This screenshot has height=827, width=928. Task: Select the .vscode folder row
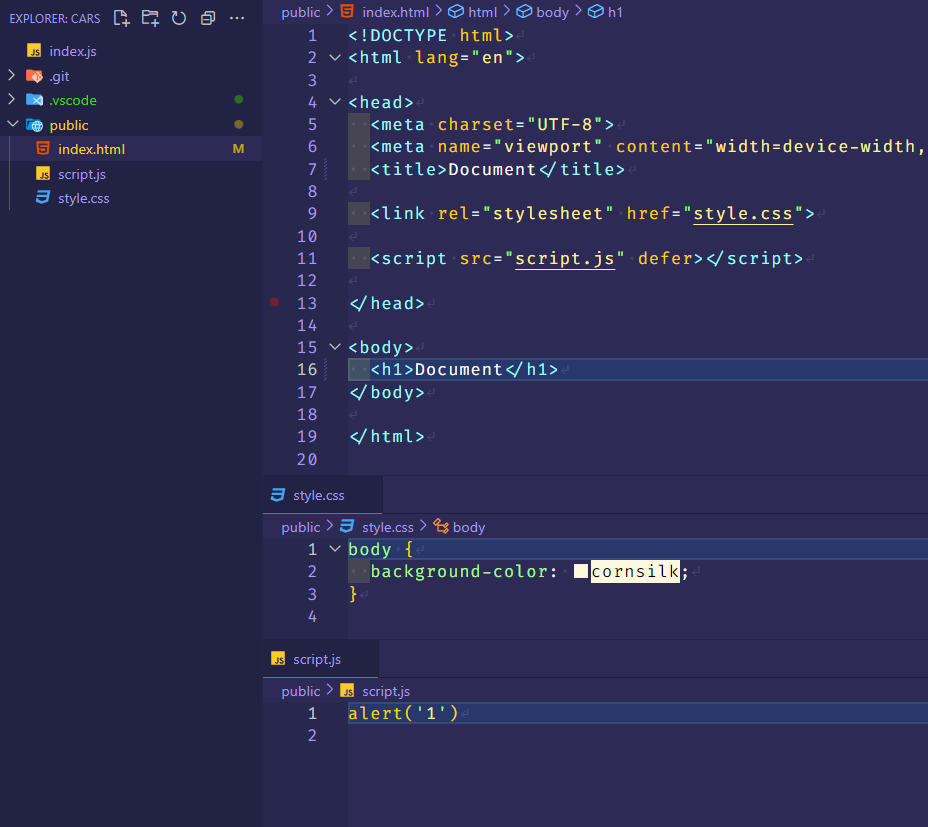(131, 101)
